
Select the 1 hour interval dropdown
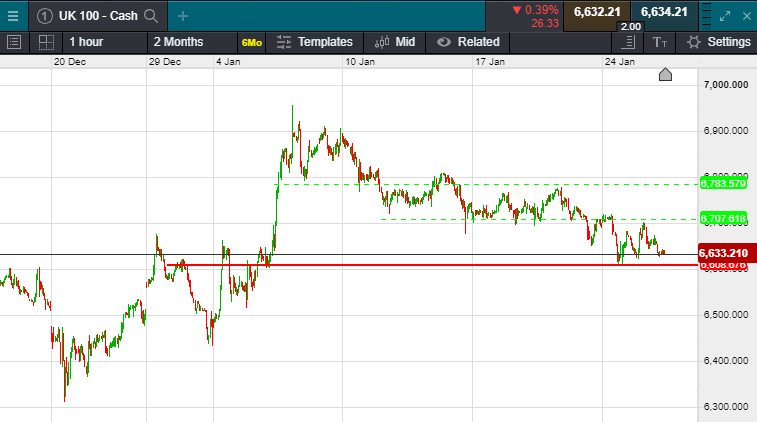click(x=105, y=42)
